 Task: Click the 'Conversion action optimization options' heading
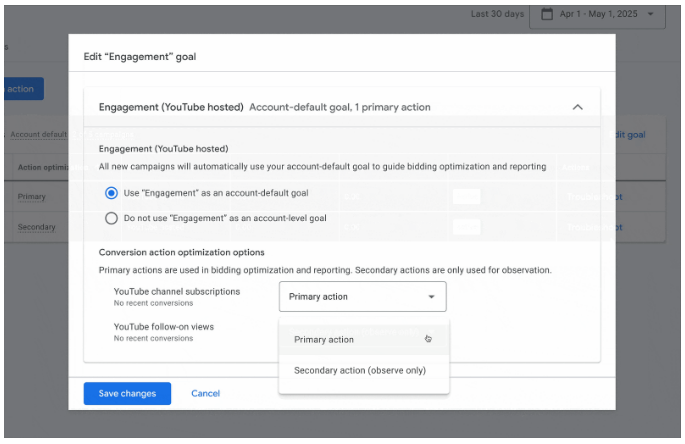[x=182, y=252]
